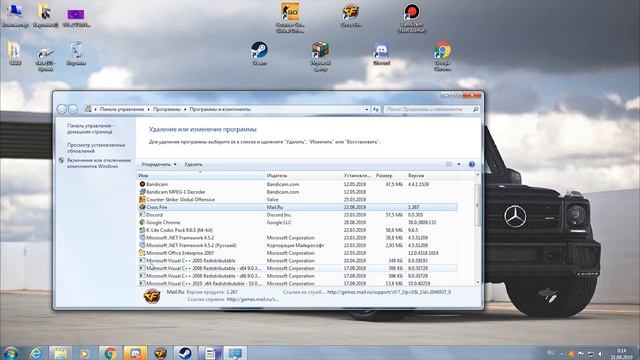Click the language indicator in the taskbar
Viewport: 640px width, 360px height.
(x=551, y=353)
